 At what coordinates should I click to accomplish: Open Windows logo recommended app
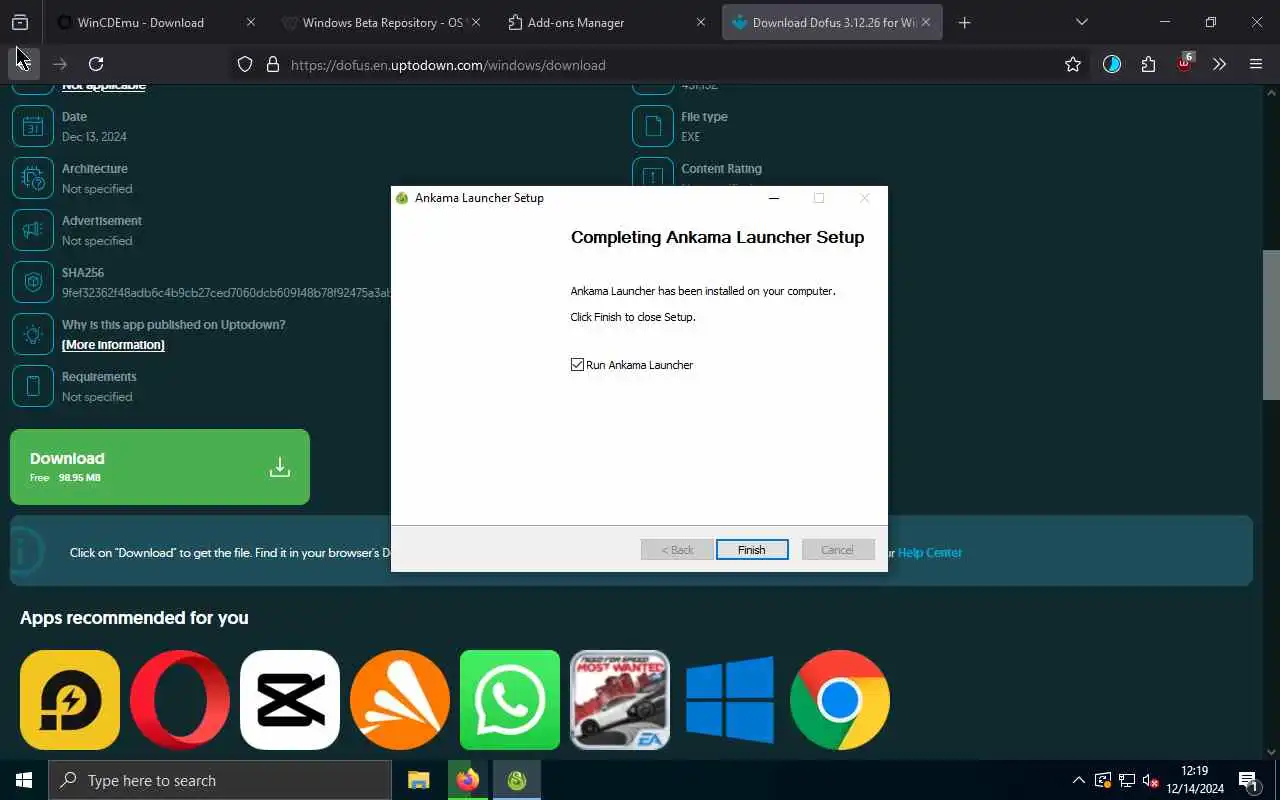click(x=730, y=700)
